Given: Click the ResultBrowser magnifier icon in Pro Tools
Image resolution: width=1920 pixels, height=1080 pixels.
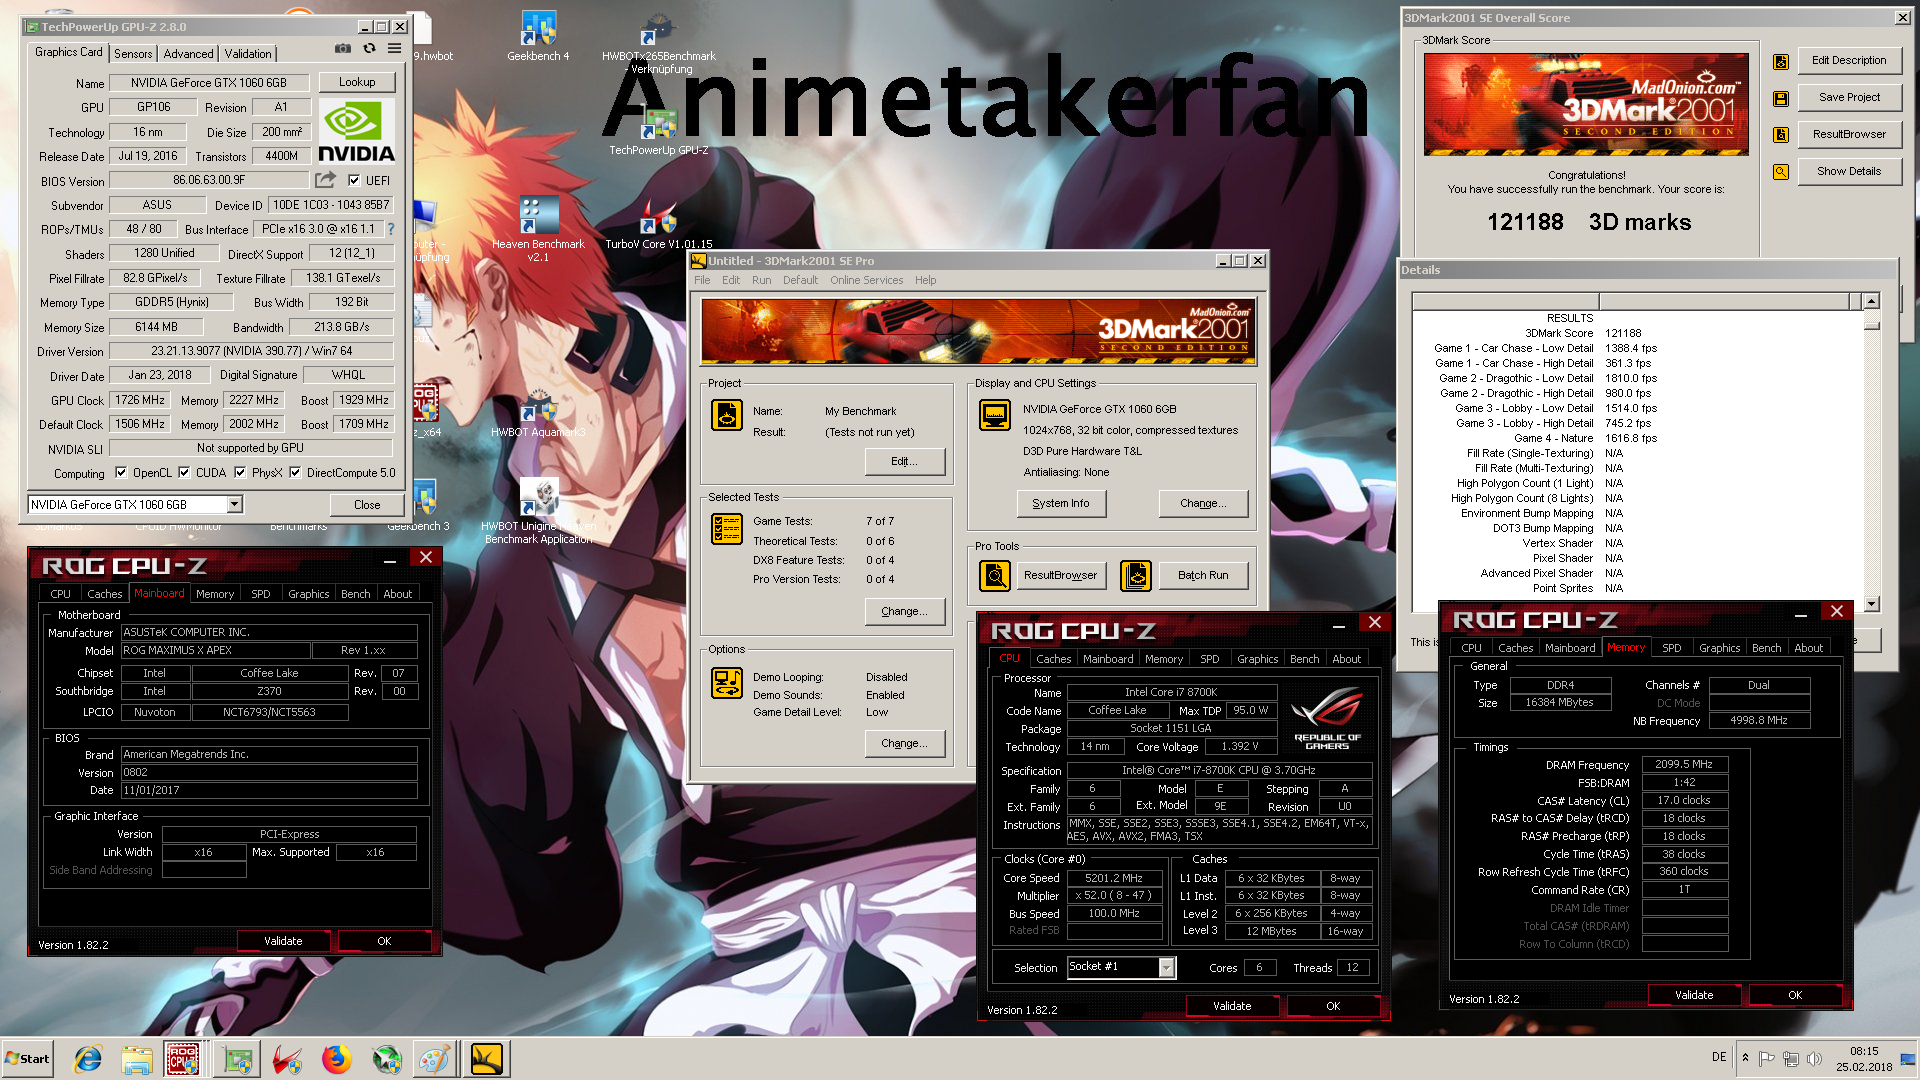Looking at the screenshot, I should pyautogui.click(x=995, y=575).
